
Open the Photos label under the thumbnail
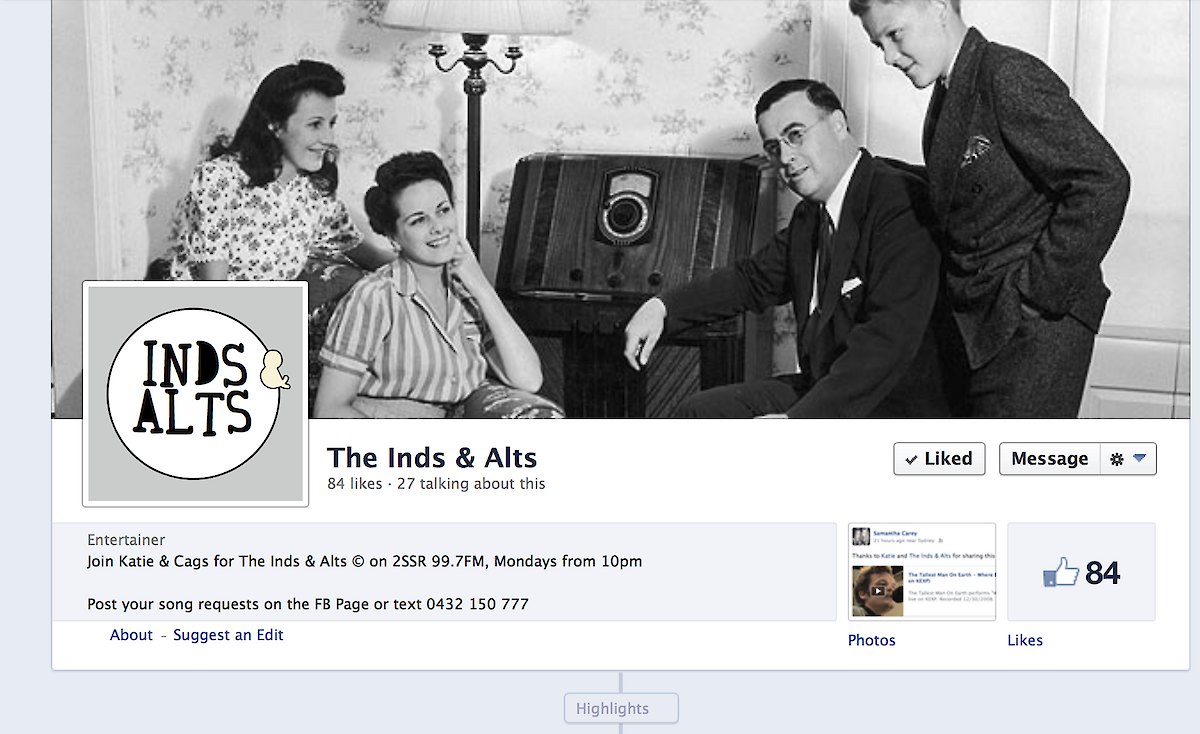tap(872, 640)
